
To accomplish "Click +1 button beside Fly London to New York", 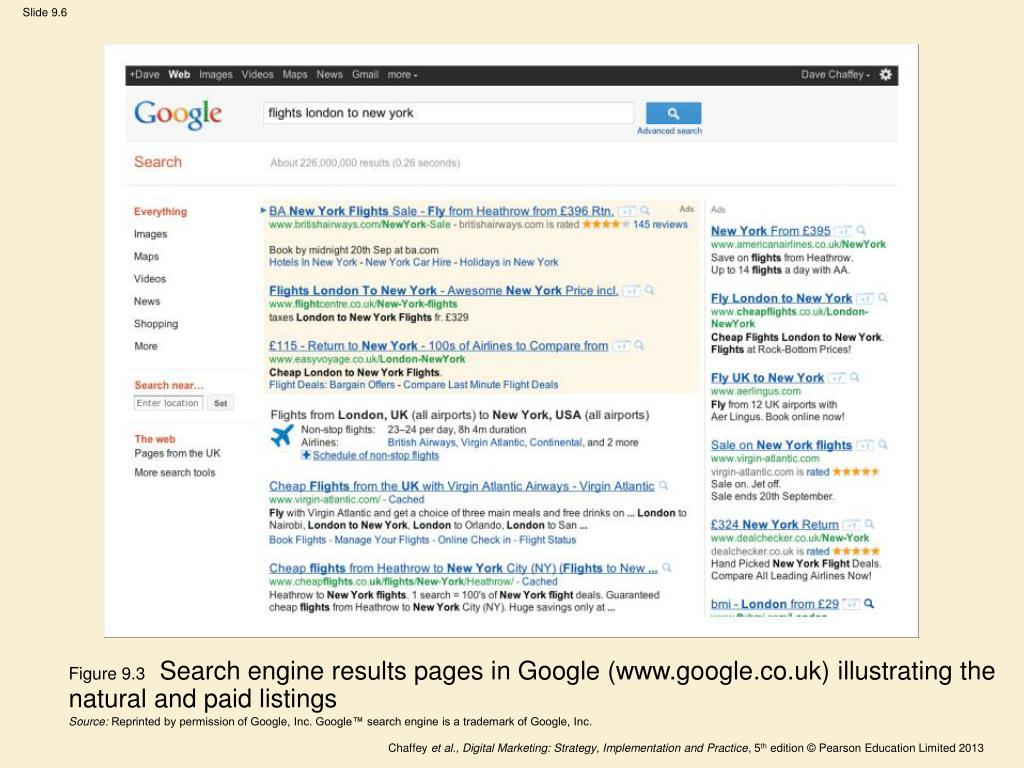I will pyautogui.click(x=865, y=298).
